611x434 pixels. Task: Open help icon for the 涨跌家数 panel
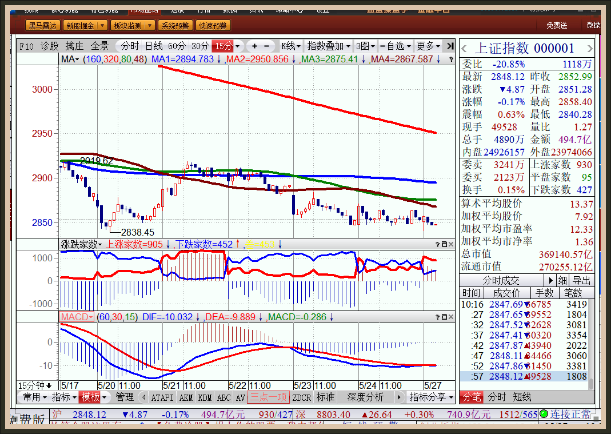(x=438, y=244)
